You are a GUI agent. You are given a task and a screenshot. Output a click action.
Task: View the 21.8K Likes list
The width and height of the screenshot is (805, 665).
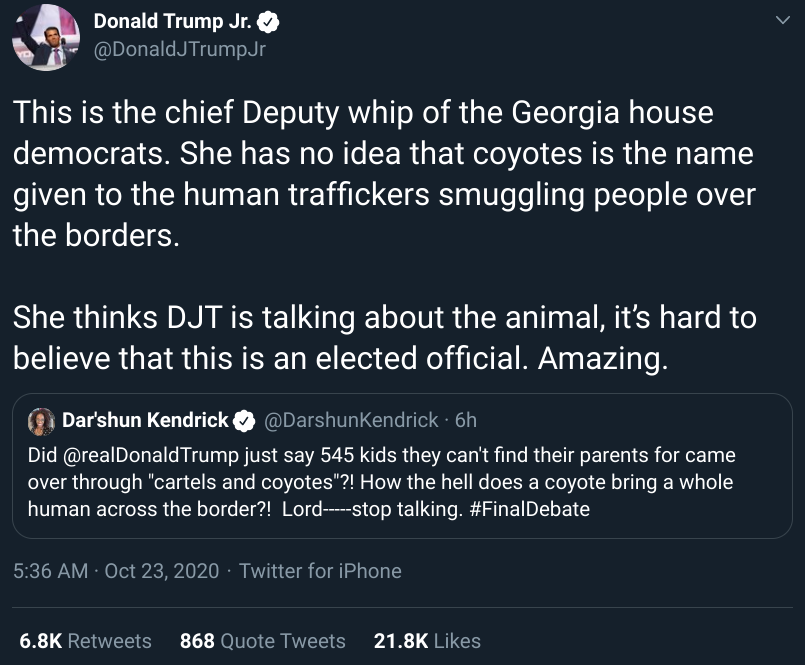tap(427, 641)
